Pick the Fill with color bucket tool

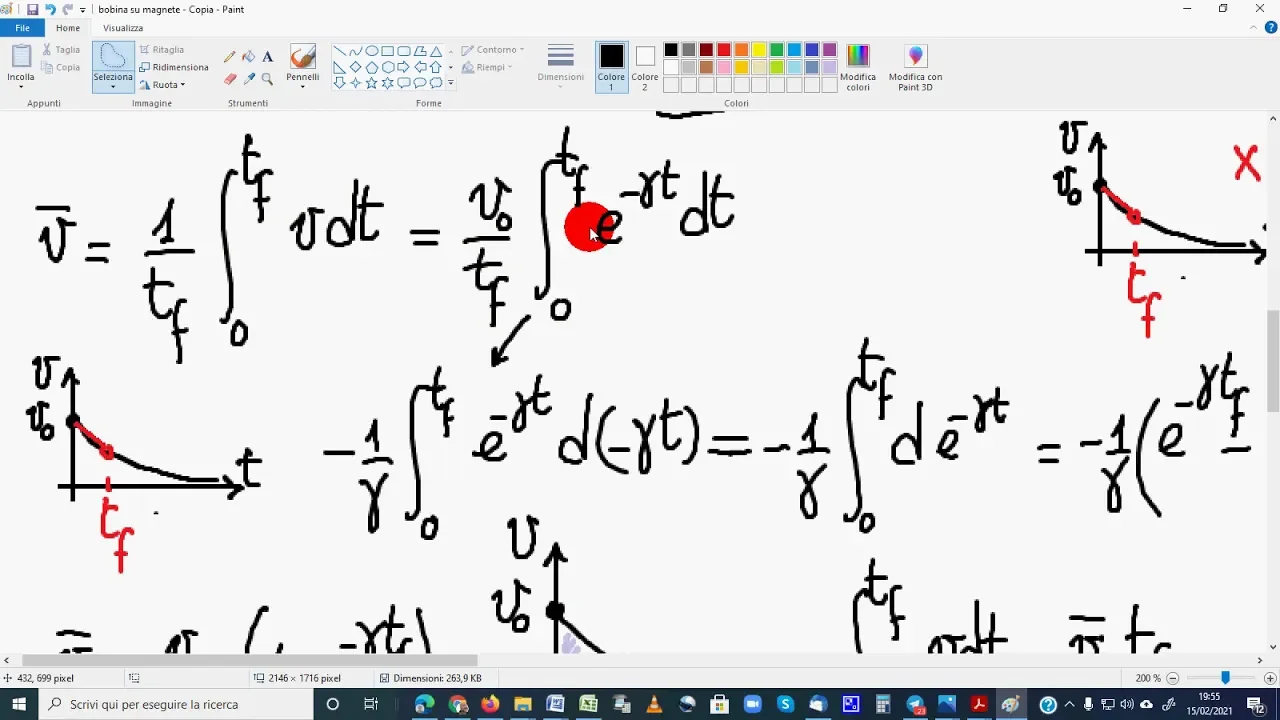click(249, 57)
